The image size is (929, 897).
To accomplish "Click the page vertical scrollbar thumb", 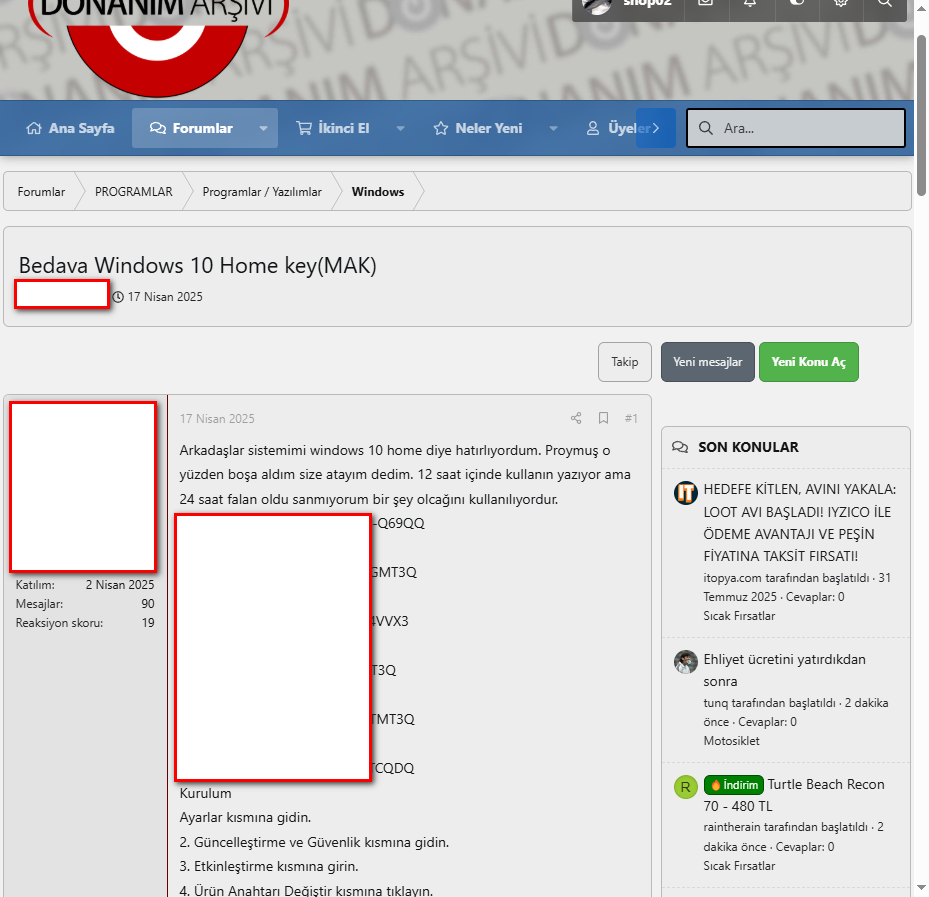I will [921, 116].
